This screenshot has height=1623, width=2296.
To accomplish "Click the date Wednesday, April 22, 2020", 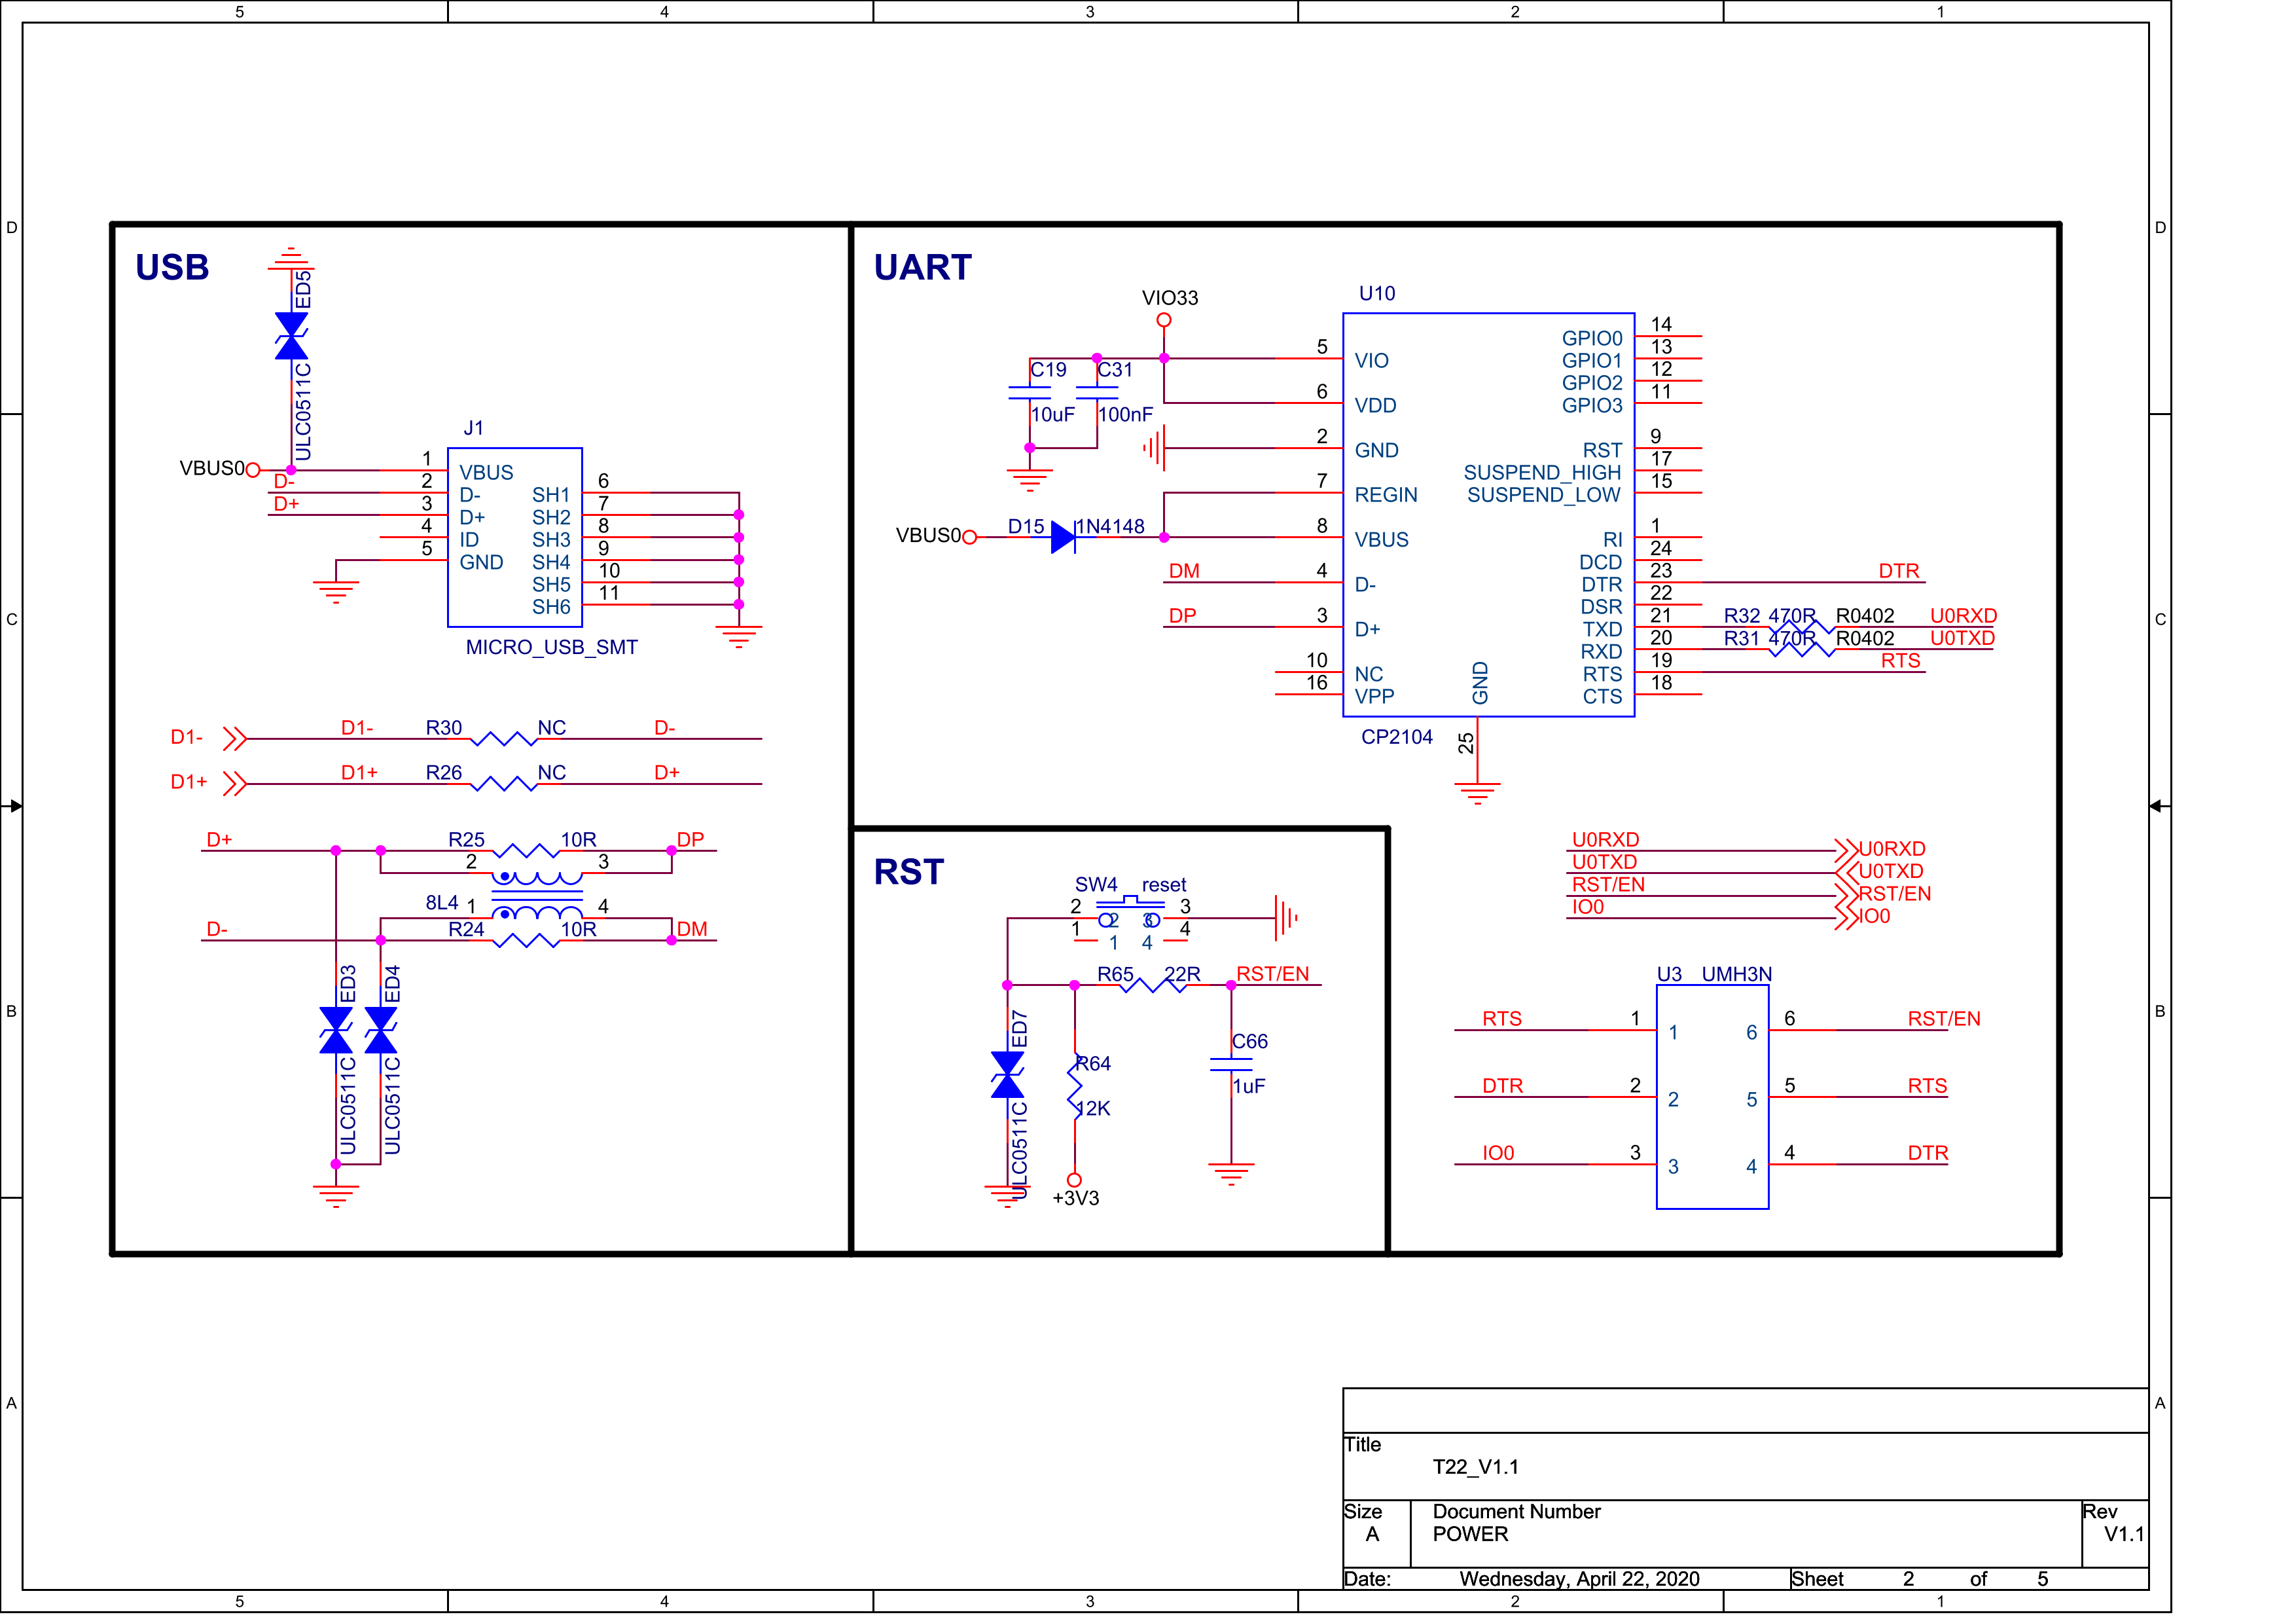I will click(1579, 1579).
